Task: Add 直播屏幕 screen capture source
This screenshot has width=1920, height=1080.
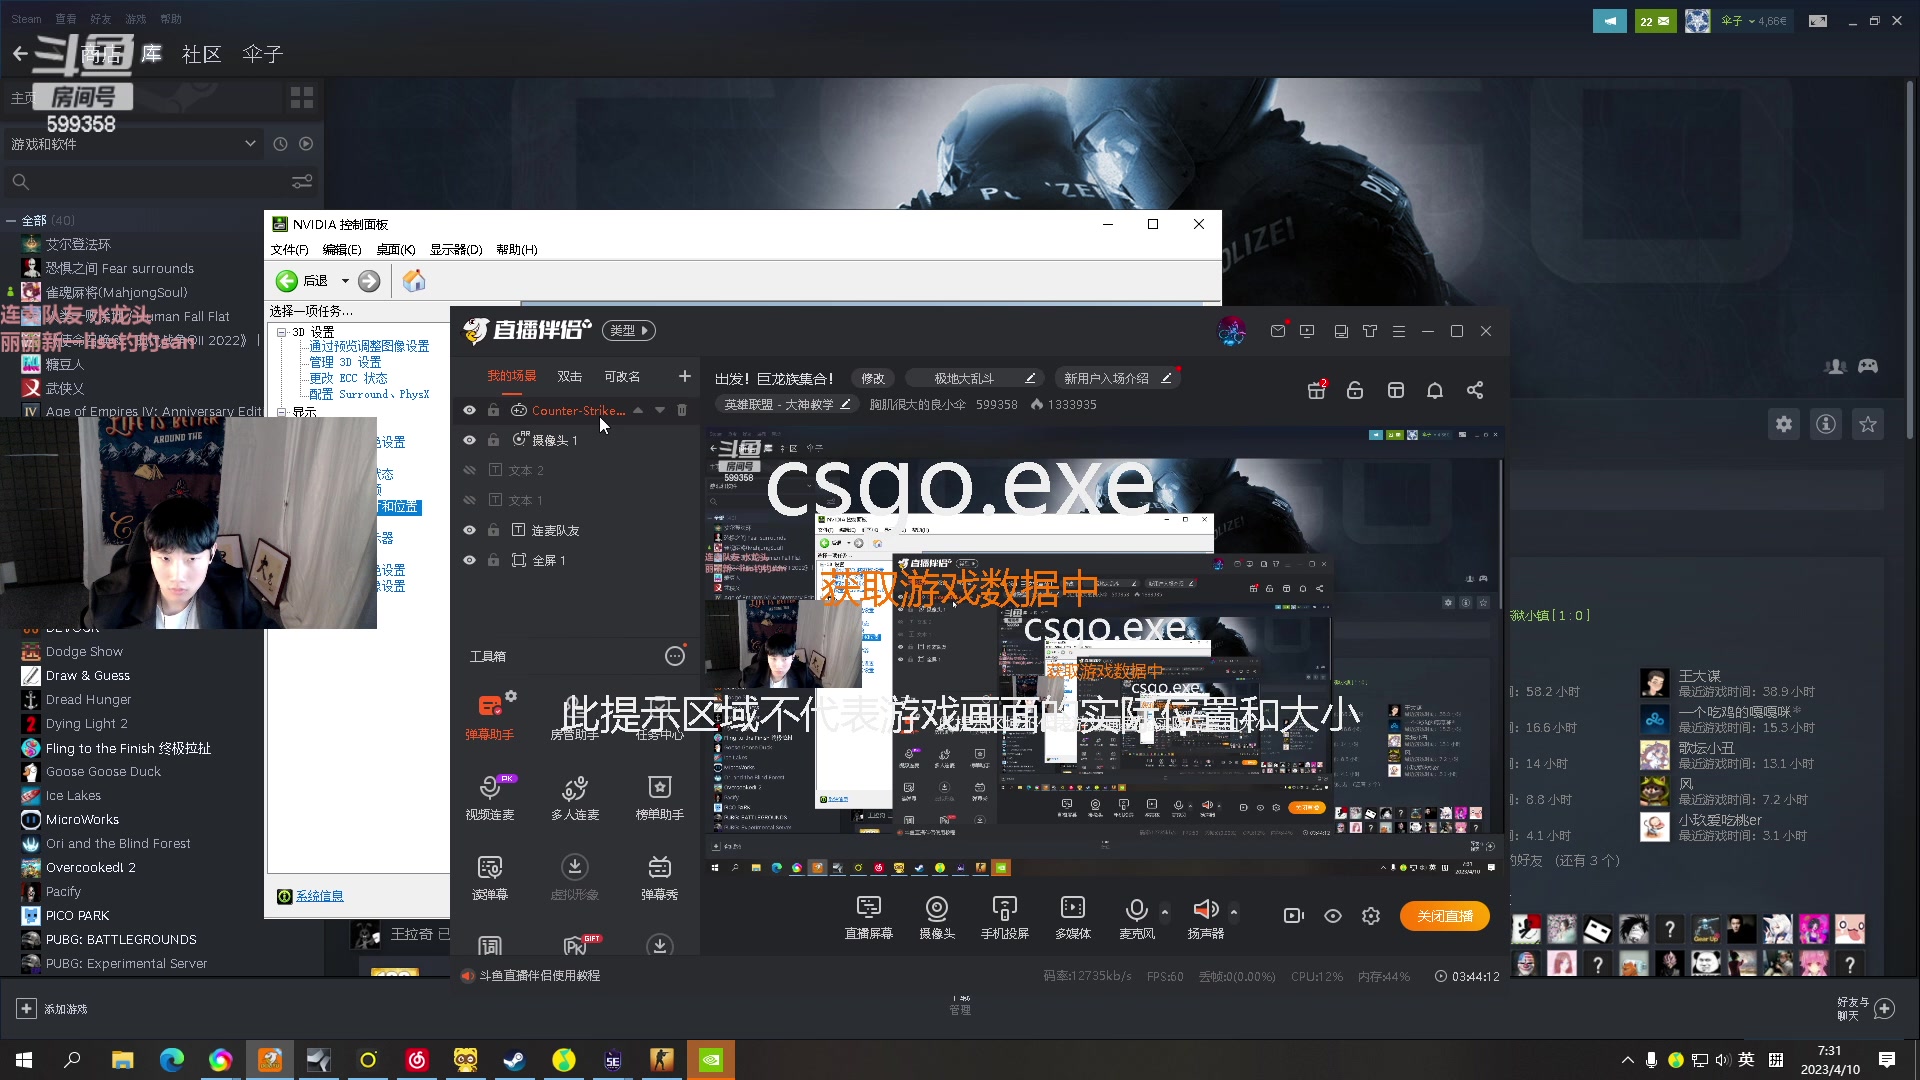Action: (869, 917)
